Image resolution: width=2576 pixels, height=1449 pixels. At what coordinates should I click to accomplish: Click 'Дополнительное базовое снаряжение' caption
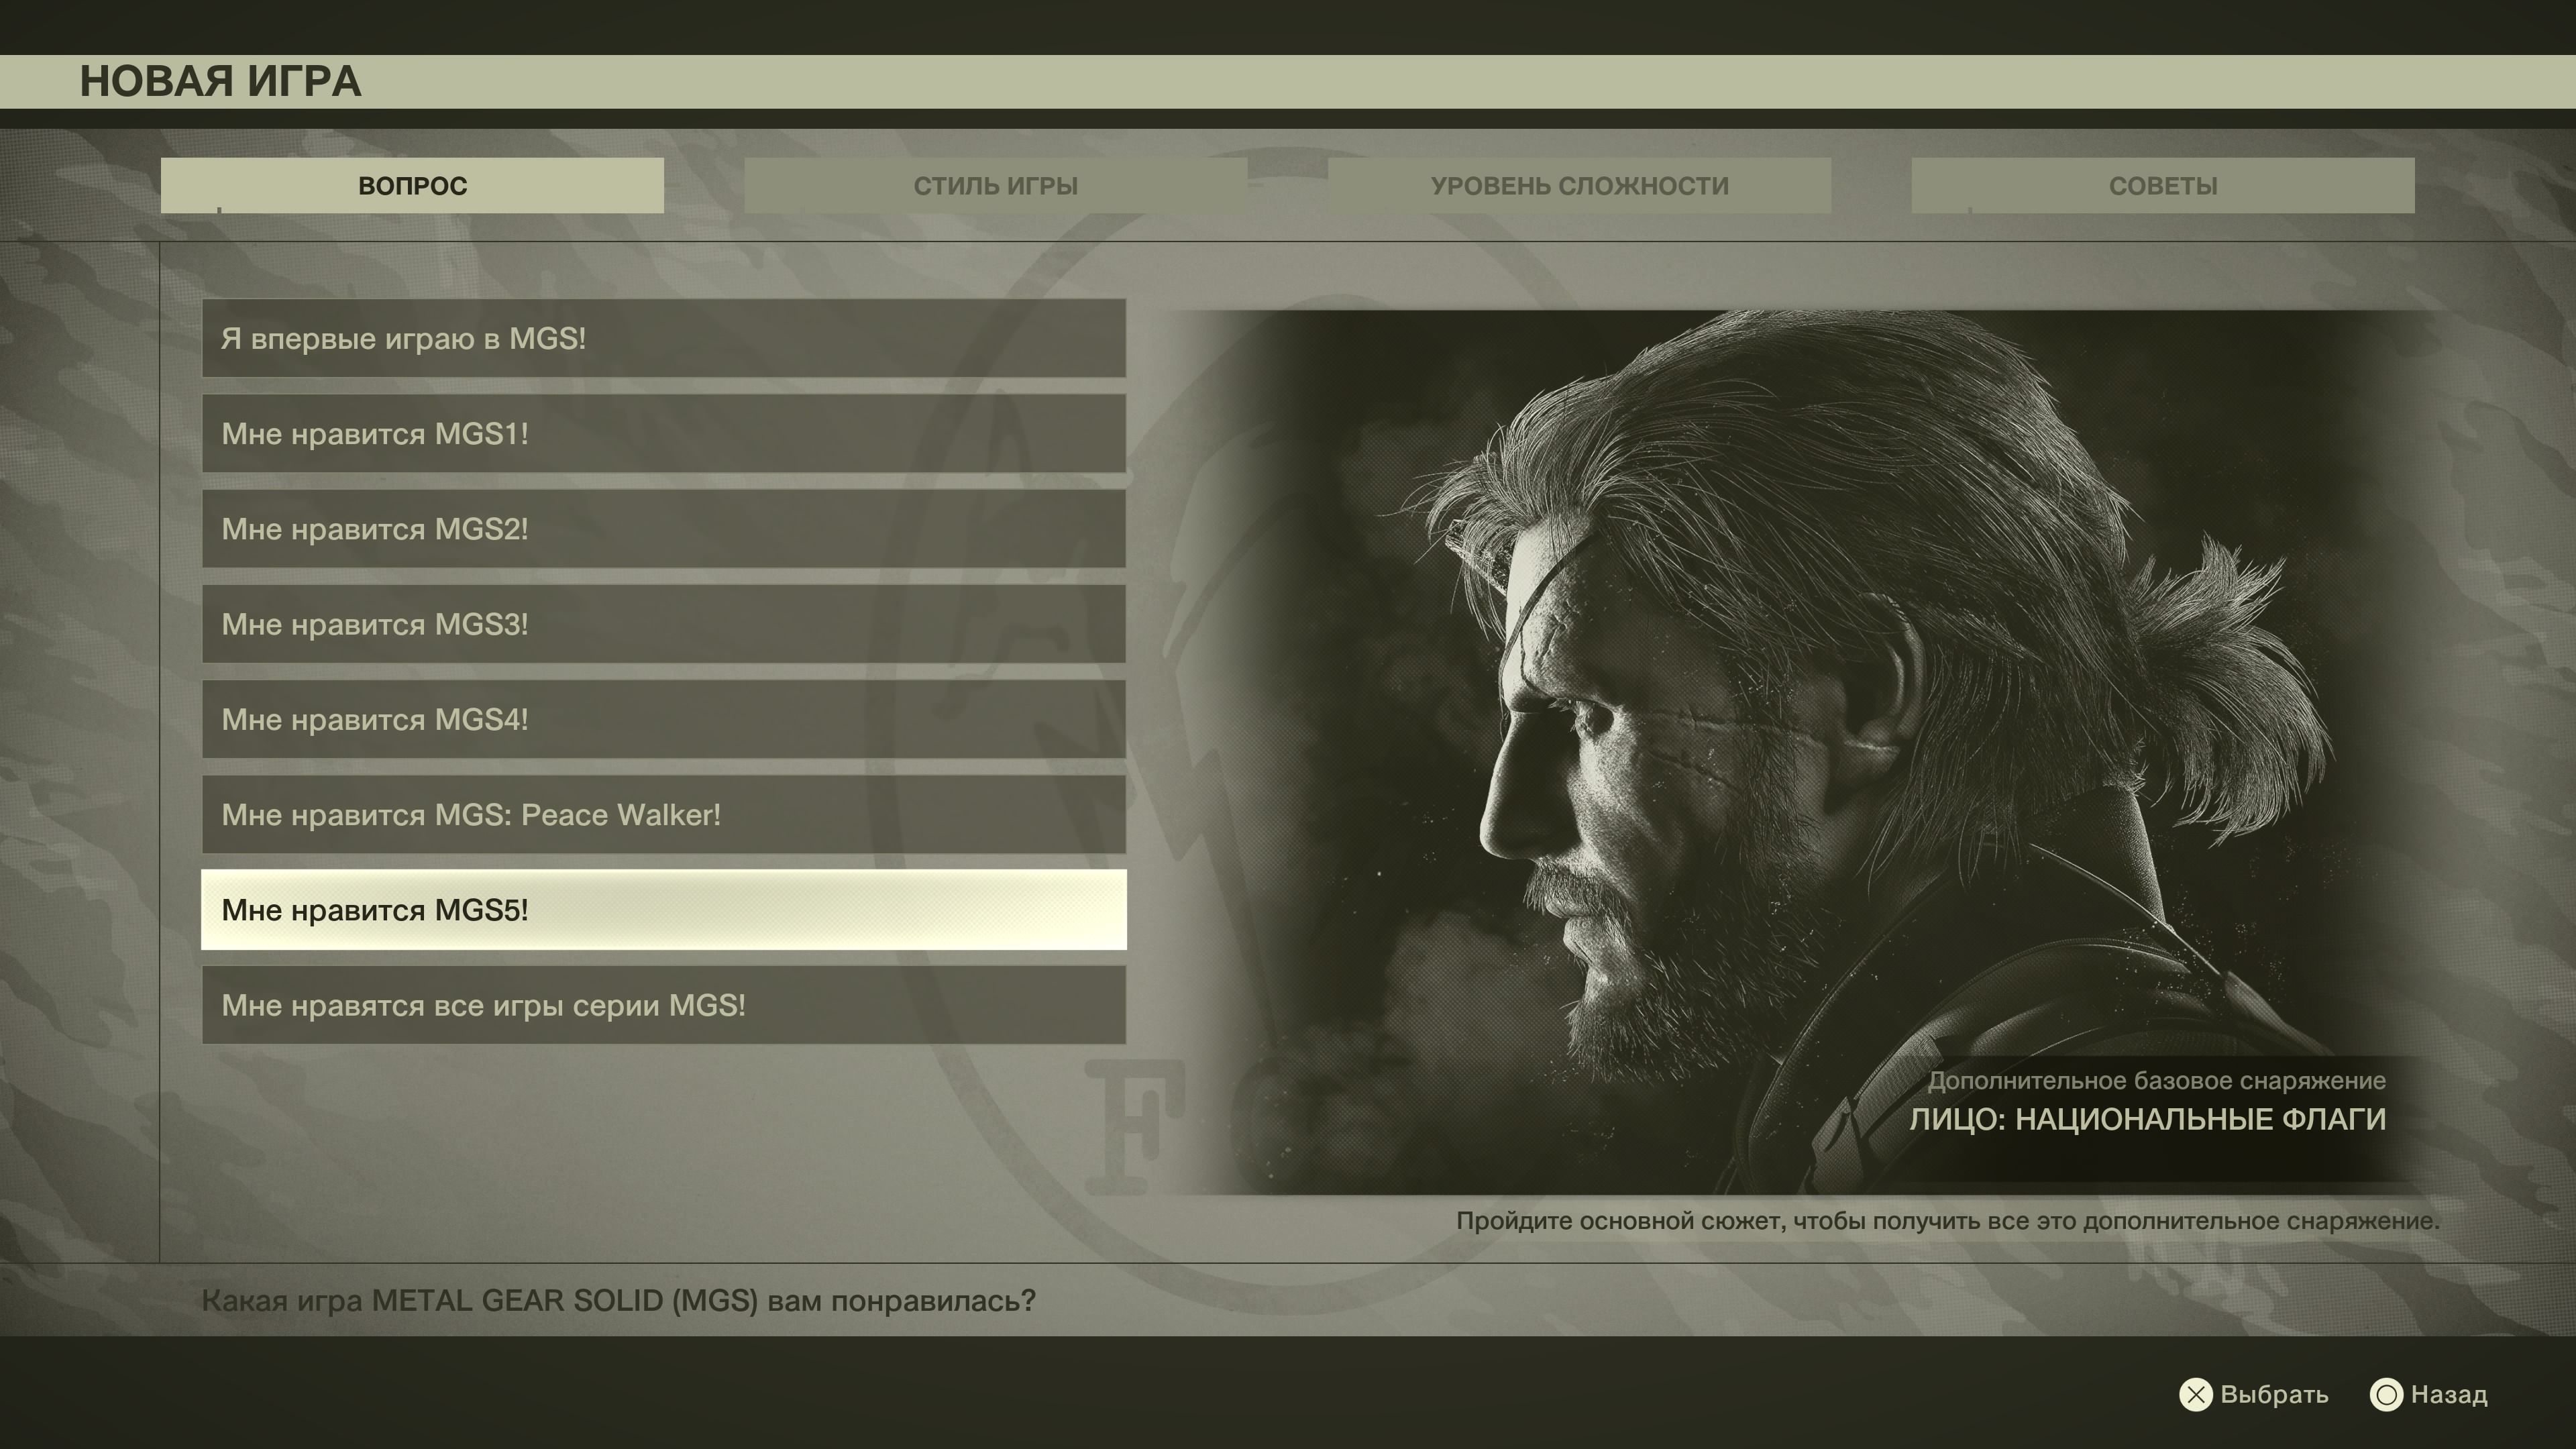pos(2157,1081)
